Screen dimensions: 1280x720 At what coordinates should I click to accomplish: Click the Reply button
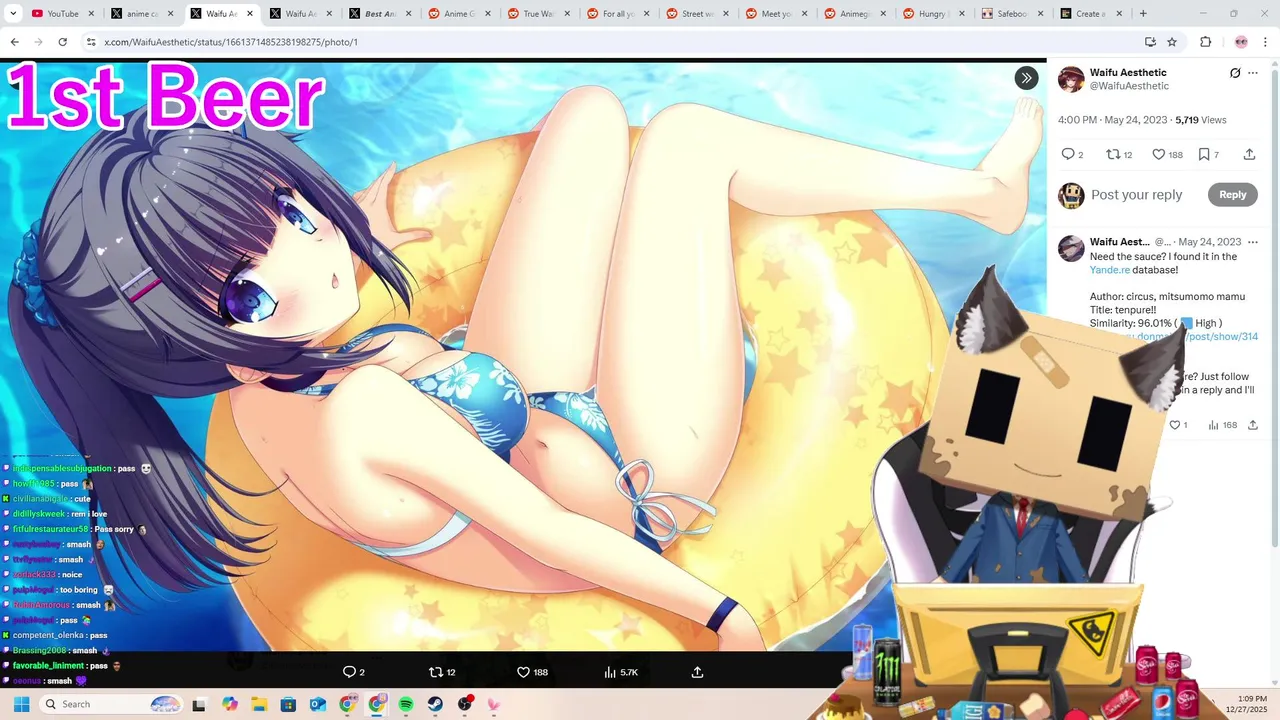pos(1232,195)
